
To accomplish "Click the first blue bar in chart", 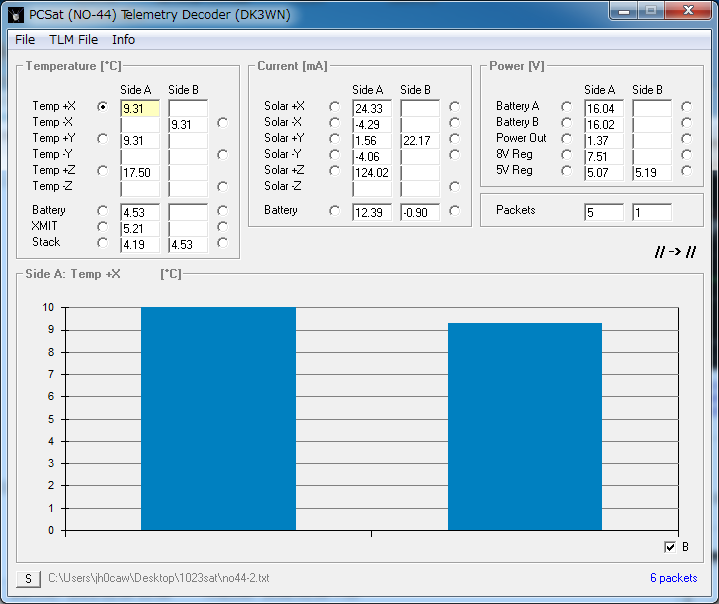I will [218, 419].
